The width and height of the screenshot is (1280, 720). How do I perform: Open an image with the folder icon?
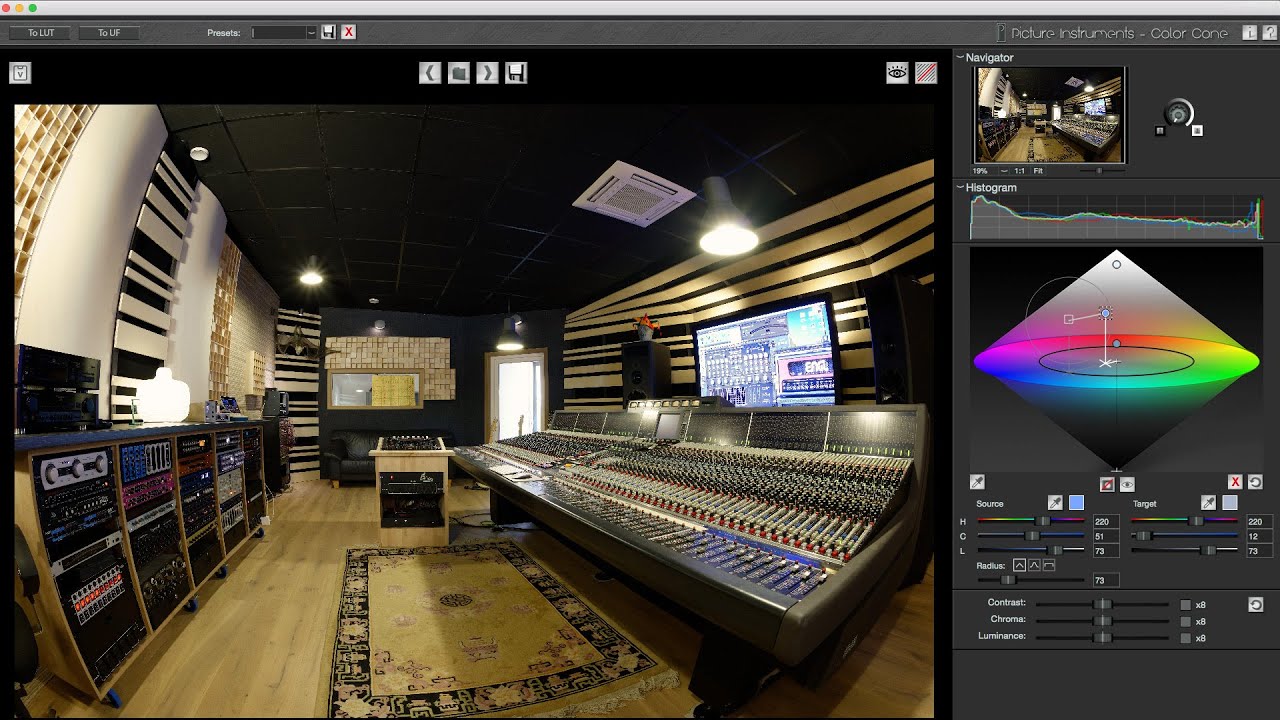[459, 73]
